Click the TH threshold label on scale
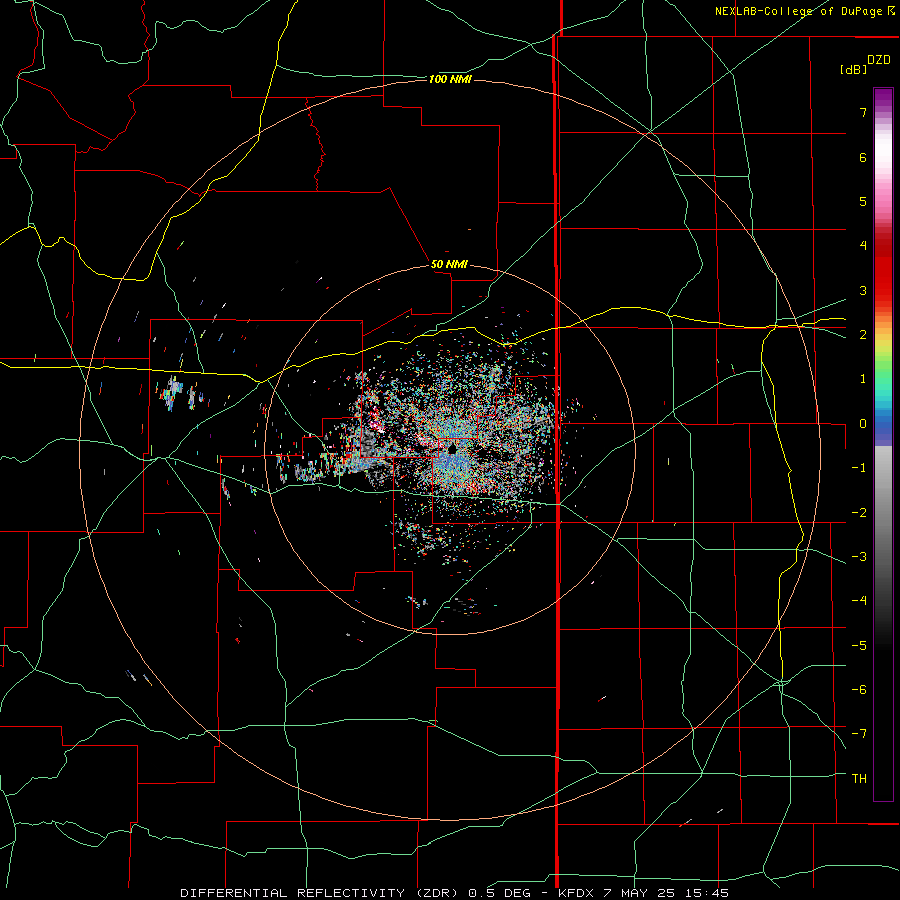 [859, 779]
